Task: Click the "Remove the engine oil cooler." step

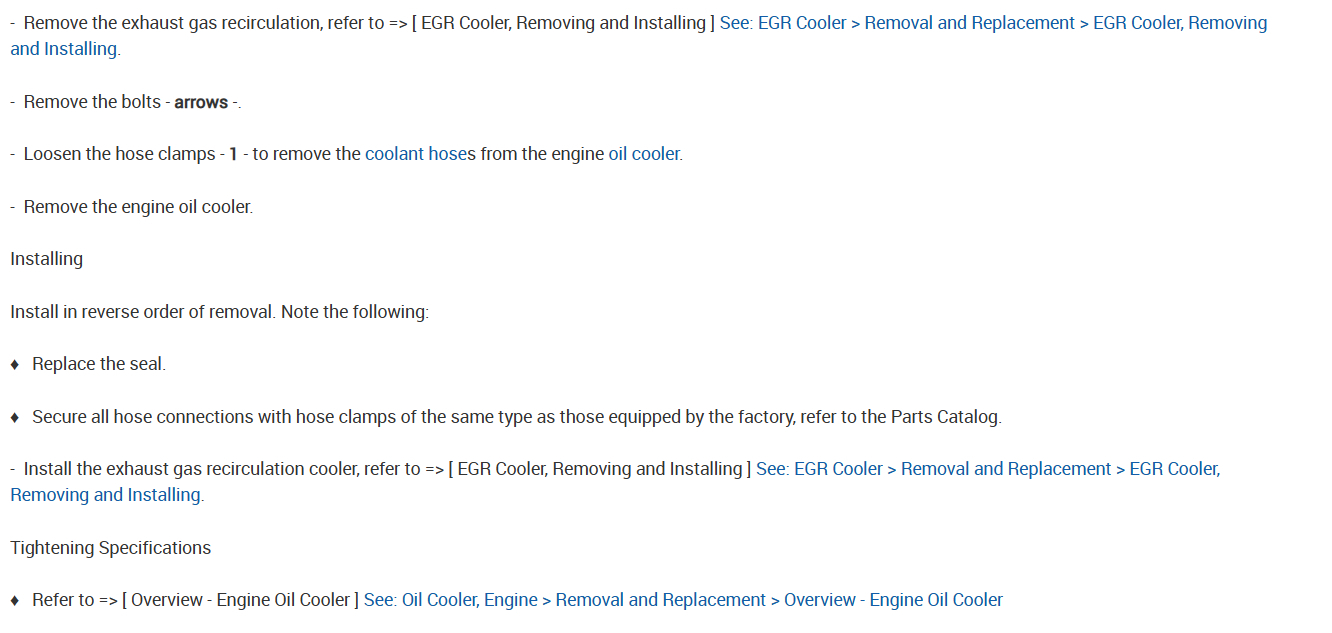Action: tap(138, 207)
